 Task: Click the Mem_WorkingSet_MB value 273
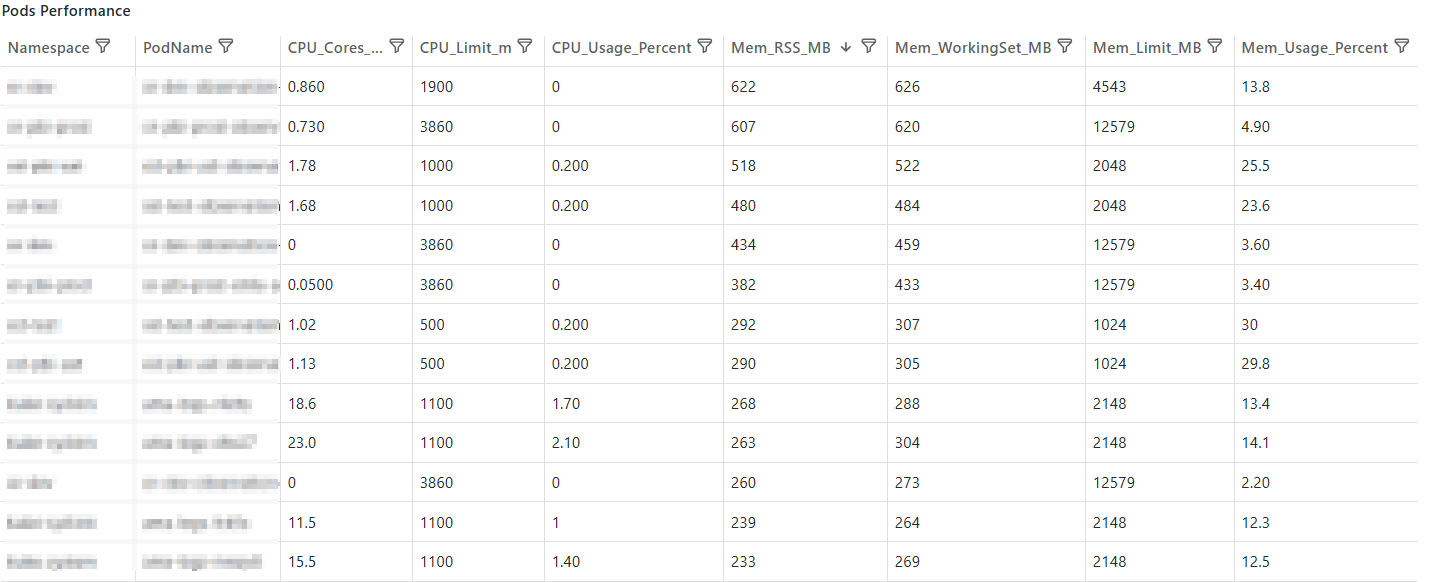[907, 483]
